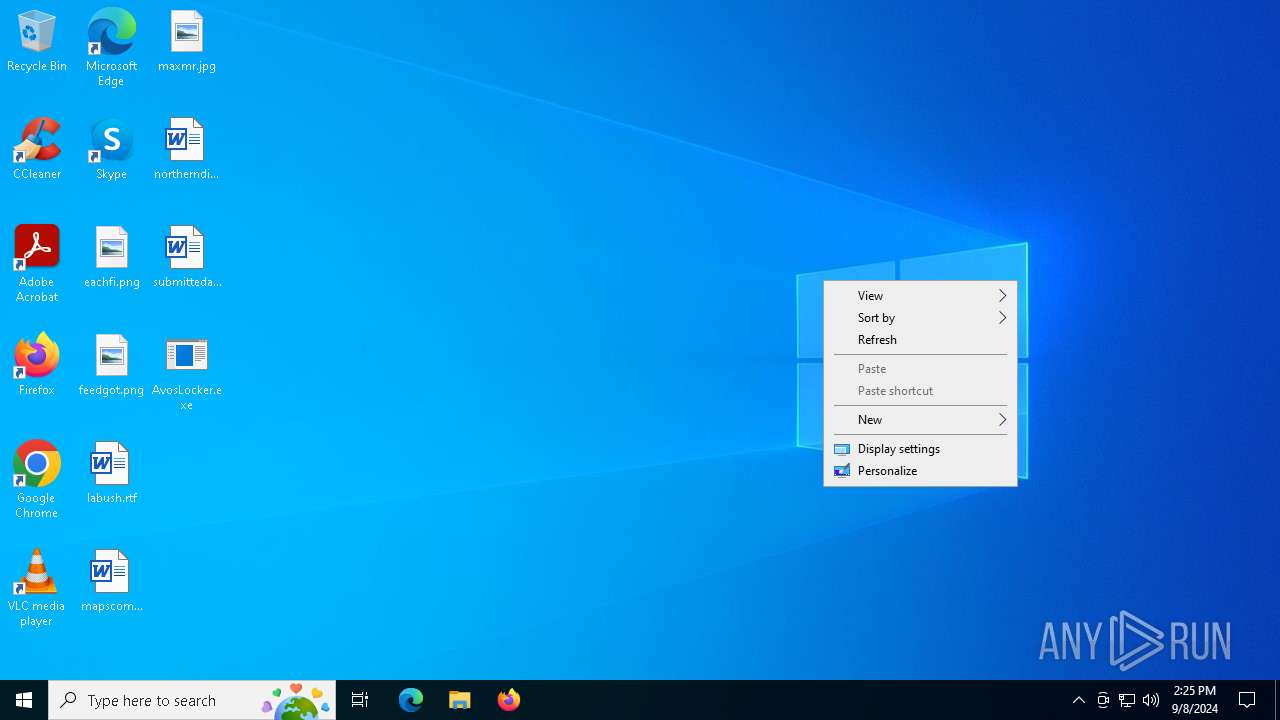Screen dimensions: 1280x720
Task: Click the taskbar search box
Action: point(192,700)
